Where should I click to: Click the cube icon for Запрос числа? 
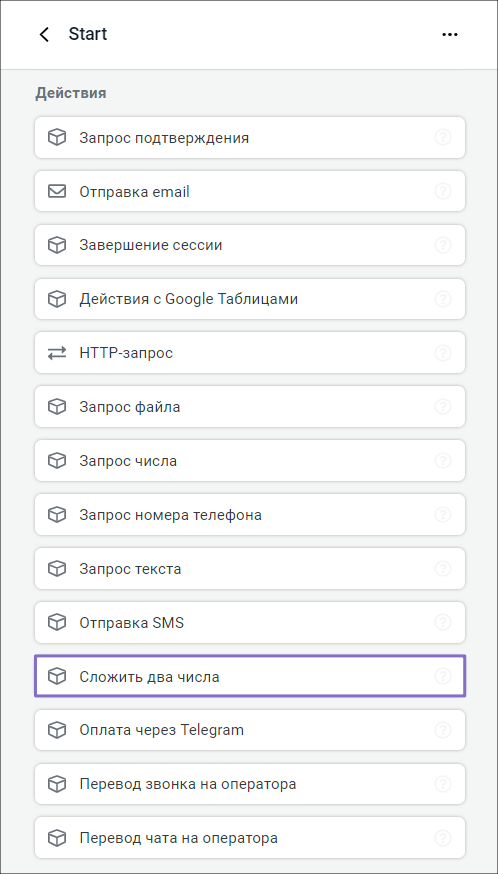pos(56,461)
